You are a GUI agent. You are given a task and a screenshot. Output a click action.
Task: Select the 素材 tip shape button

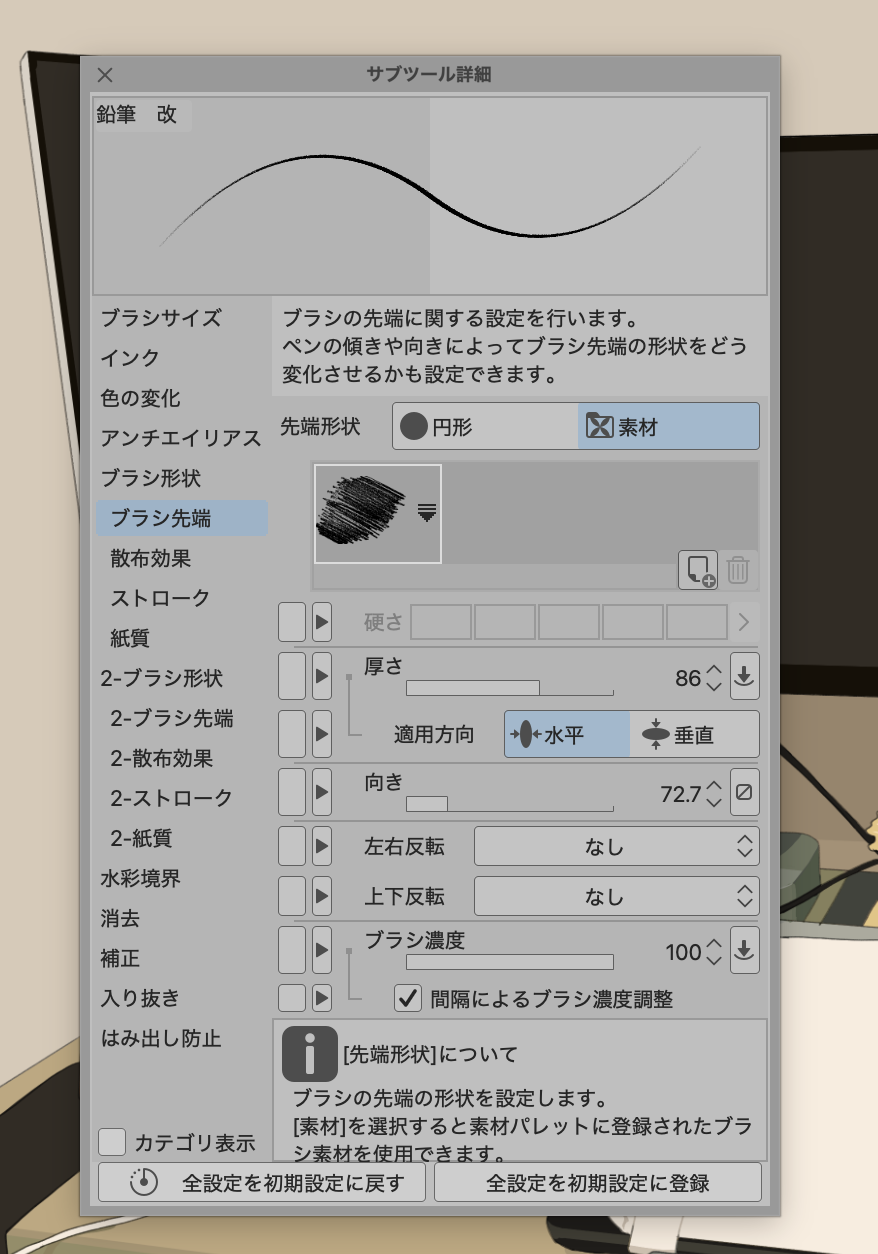click(x=668, y=427)
